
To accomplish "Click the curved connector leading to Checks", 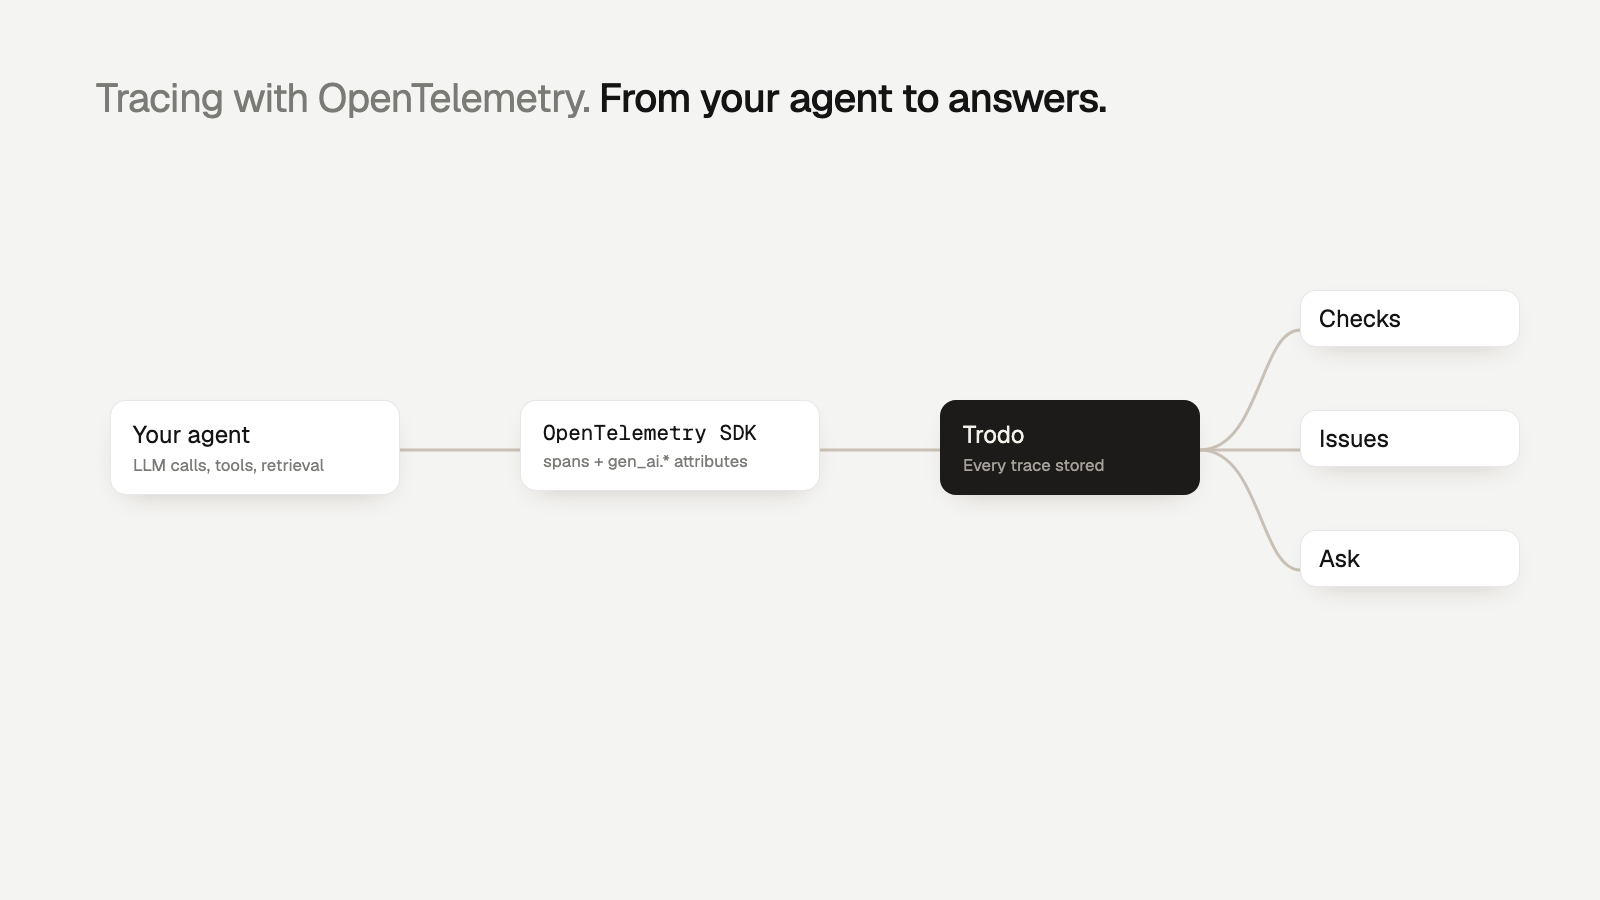I will (1252, 388).
